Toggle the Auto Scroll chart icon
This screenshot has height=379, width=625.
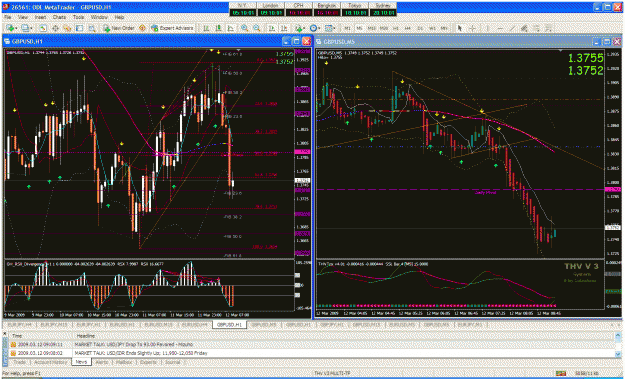point(272,28)
